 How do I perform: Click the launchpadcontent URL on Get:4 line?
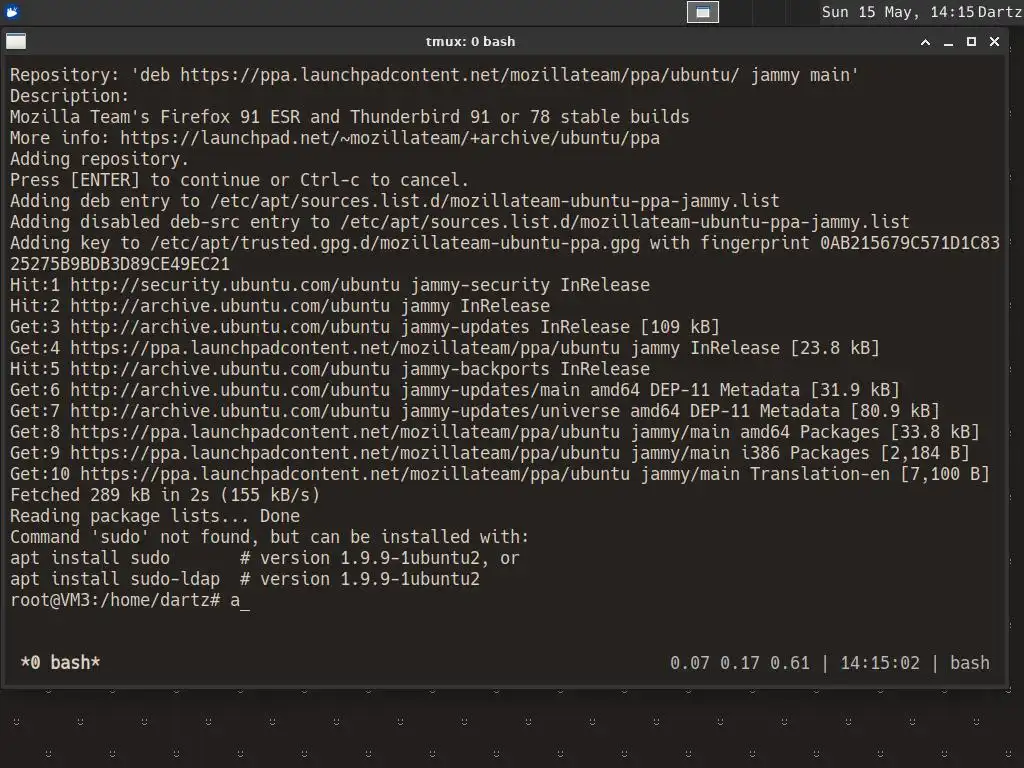coord(345,347)
